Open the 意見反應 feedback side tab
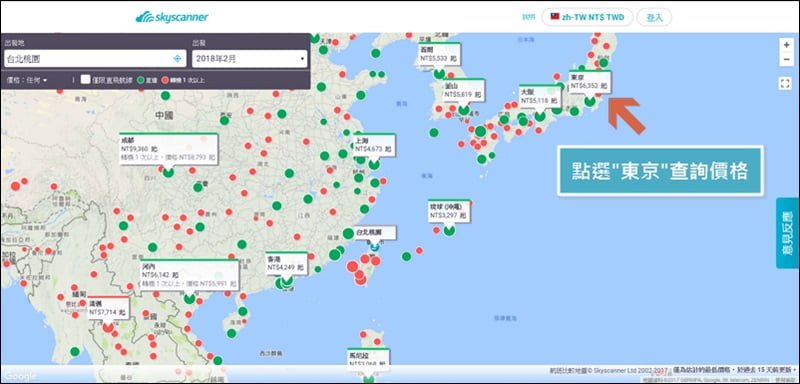800x384 pixels. coord(787,233)
